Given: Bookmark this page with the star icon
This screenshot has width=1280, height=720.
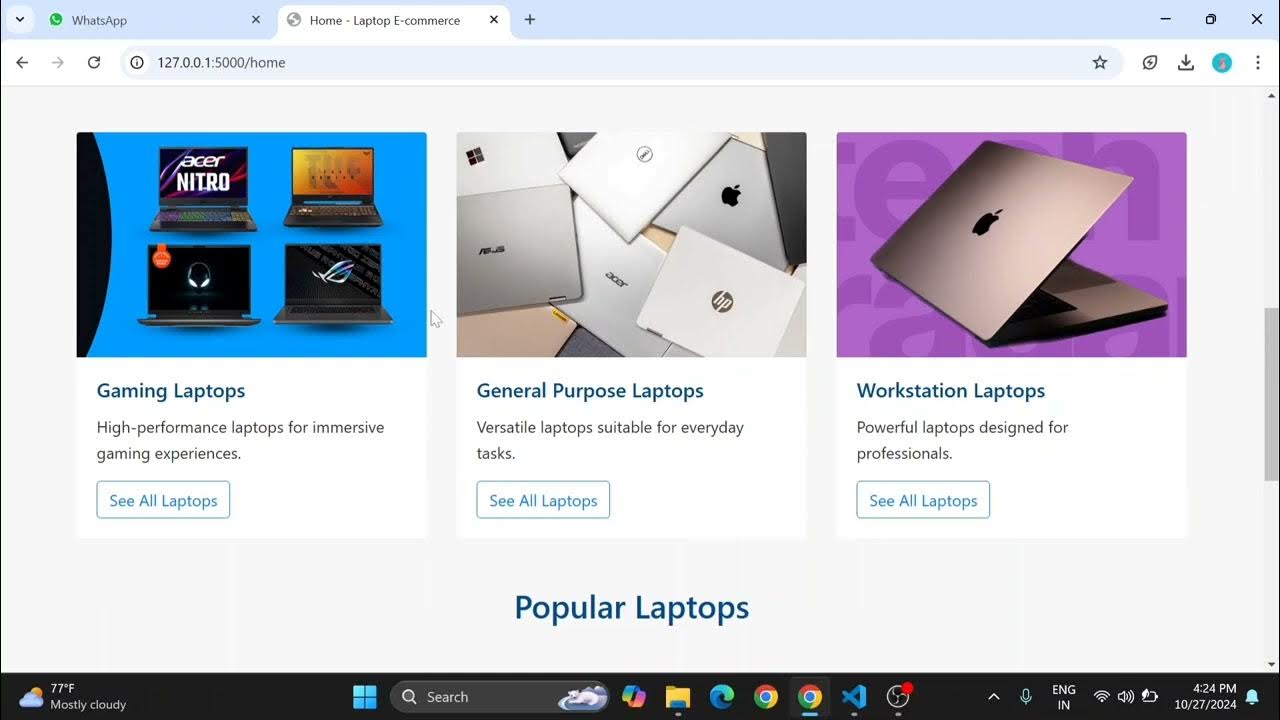Looking at the screenshot, I should coord(1100,62).
